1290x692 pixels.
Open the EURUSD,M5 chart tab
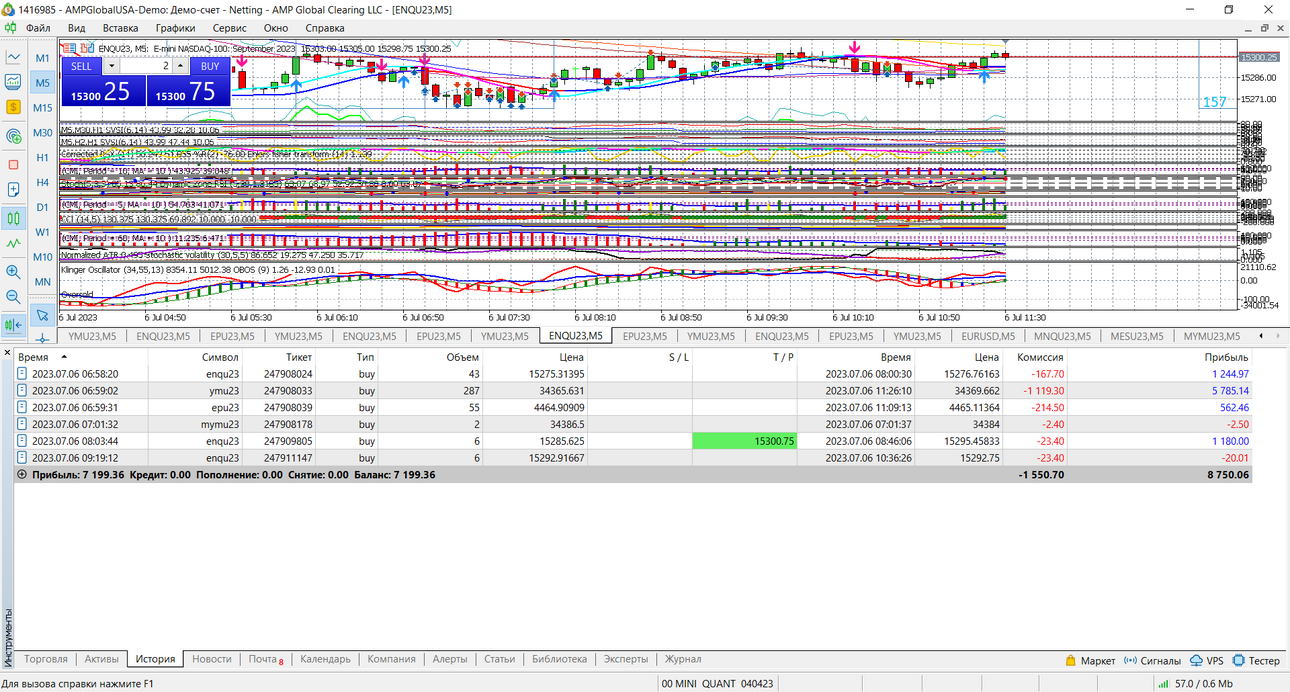pyautogui.click(x=988, y=336)
